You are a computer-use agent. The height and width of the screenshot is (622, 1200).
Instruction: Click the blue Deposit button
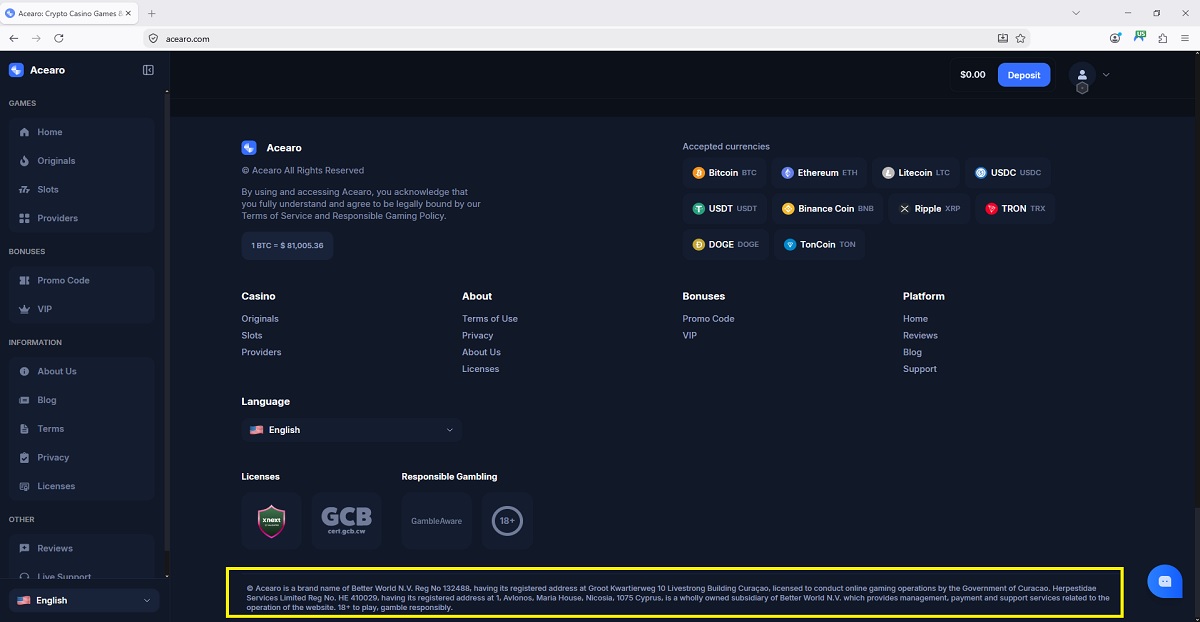click(x=1024, y=75)
